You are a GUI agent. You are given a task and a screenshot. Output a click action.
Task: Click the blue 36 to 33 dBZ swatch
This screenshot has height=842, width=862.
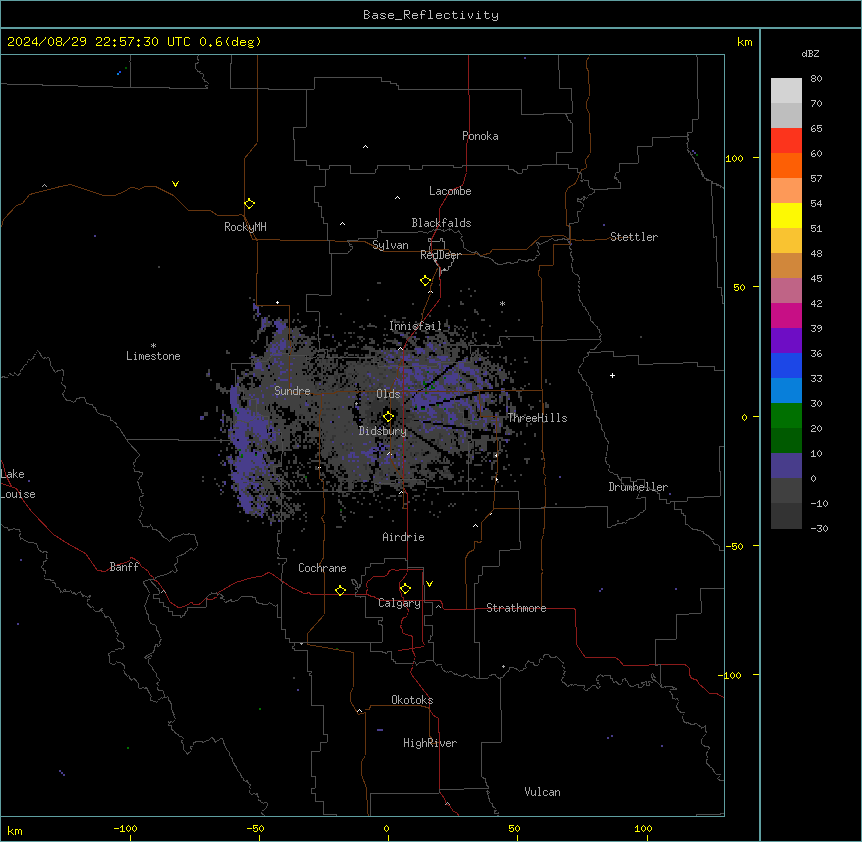click(x=786, y=365)
